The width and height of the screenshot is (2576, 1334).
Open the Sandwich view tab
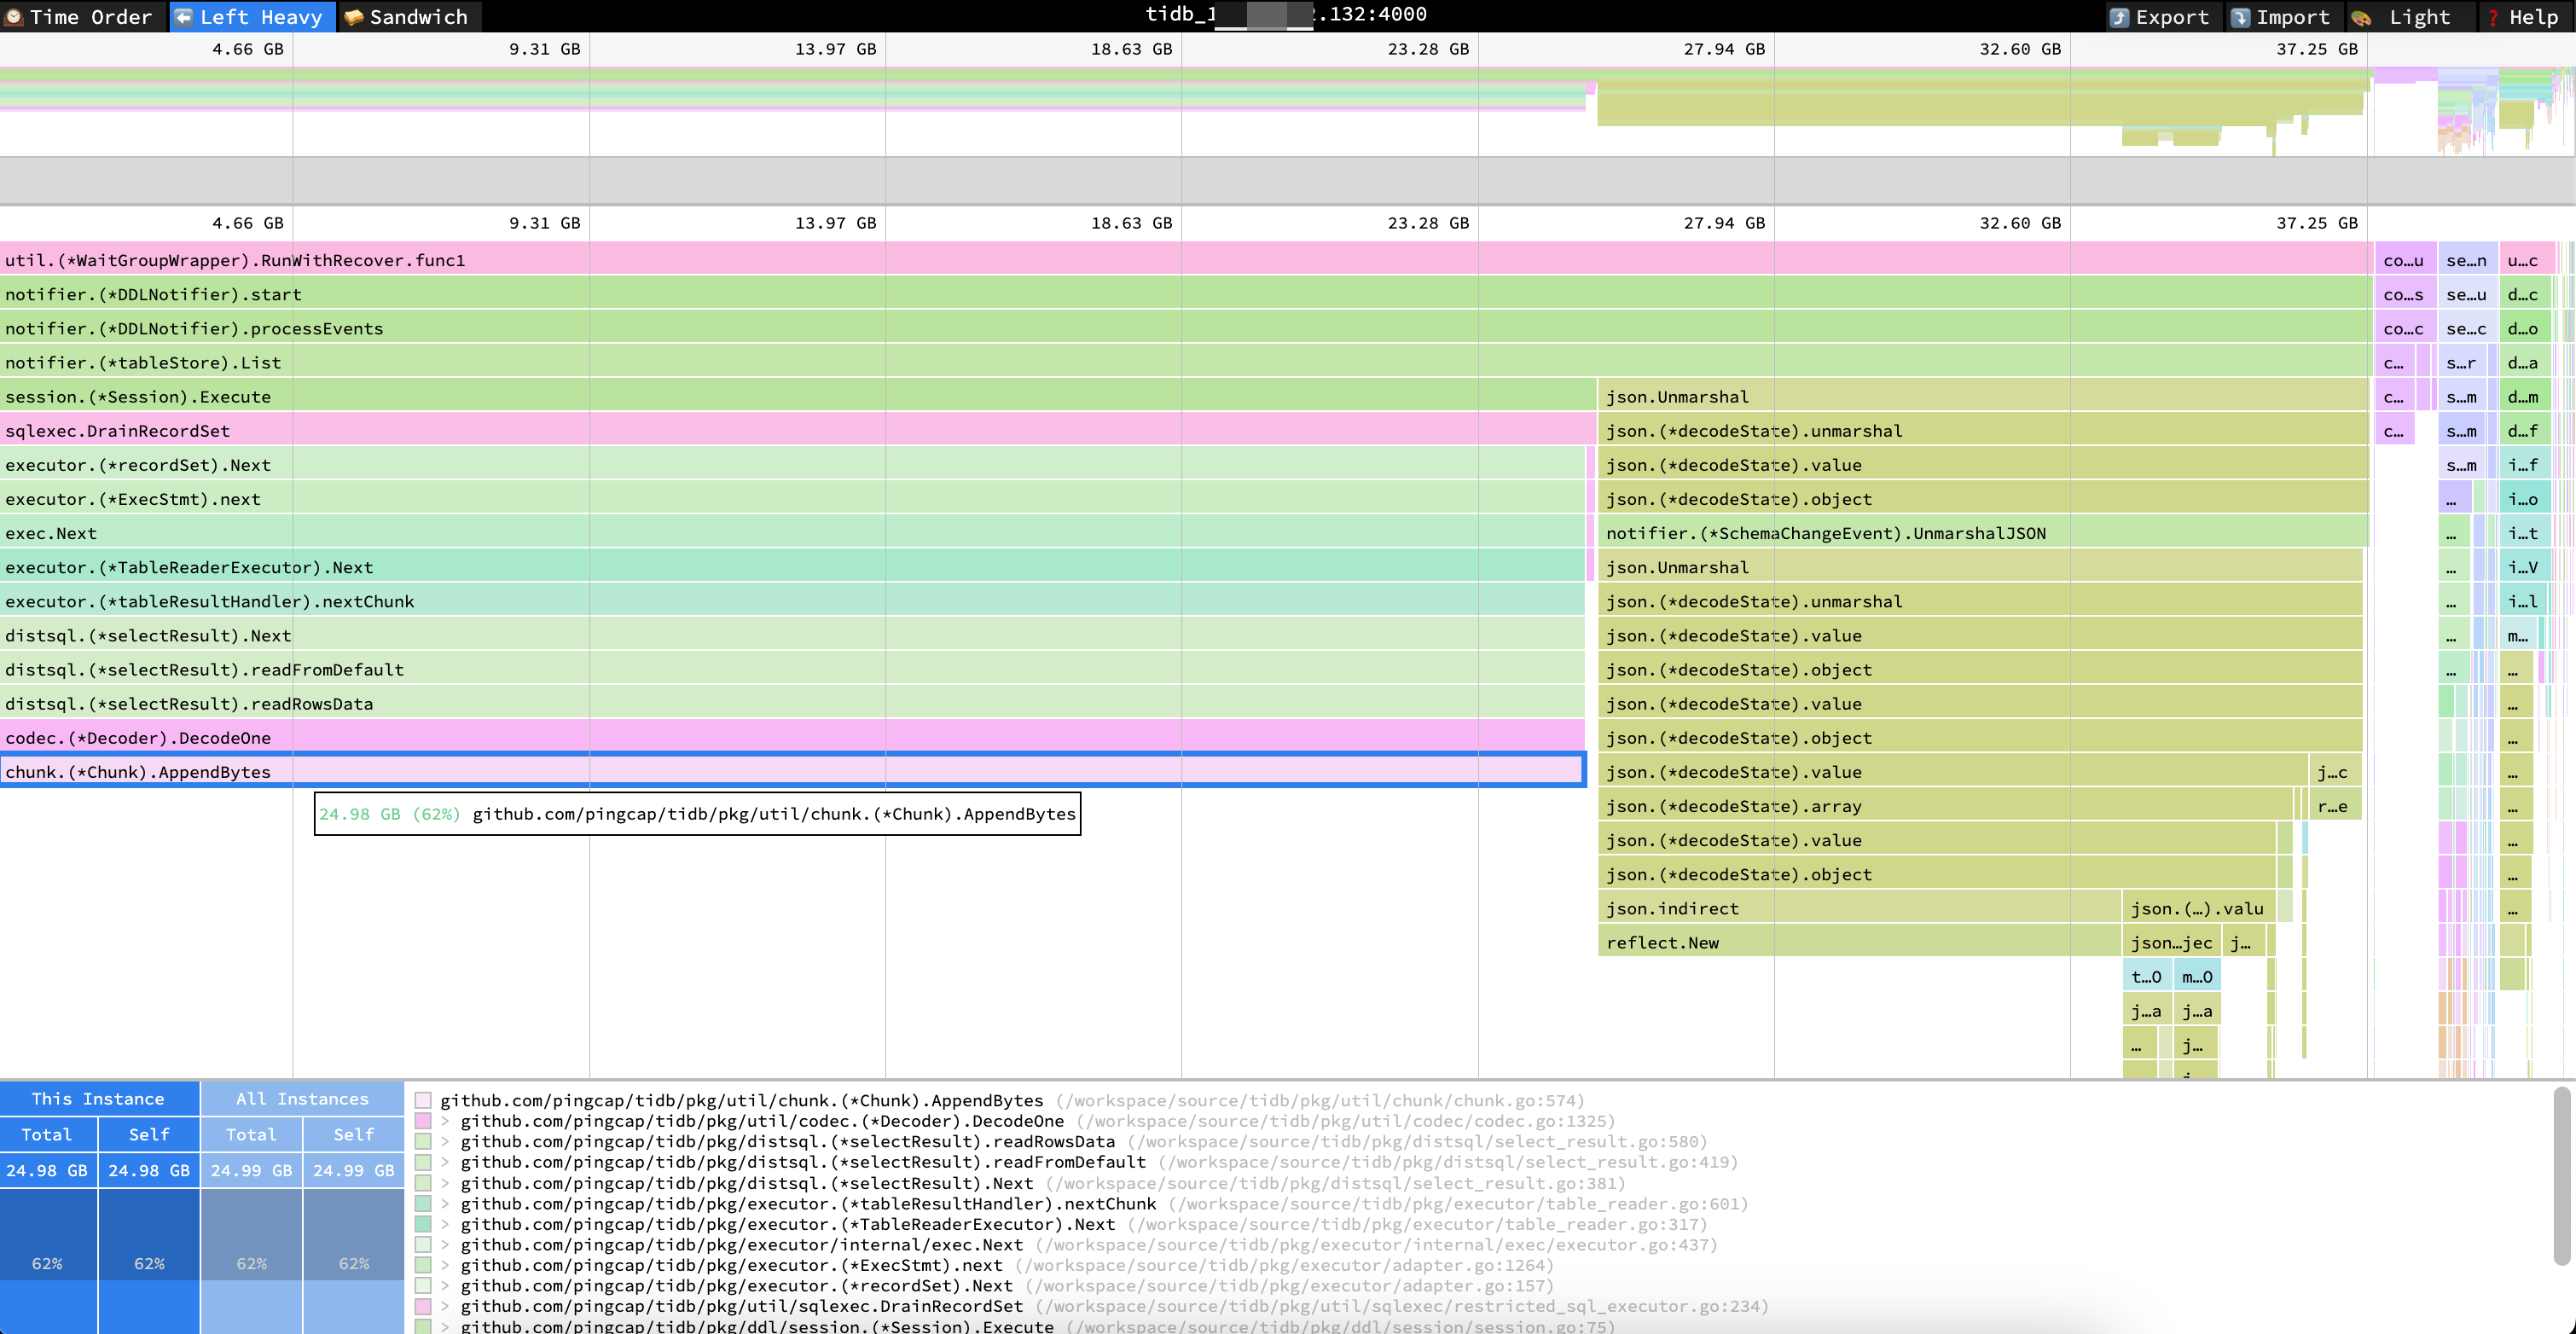click(x=409, y=16)
